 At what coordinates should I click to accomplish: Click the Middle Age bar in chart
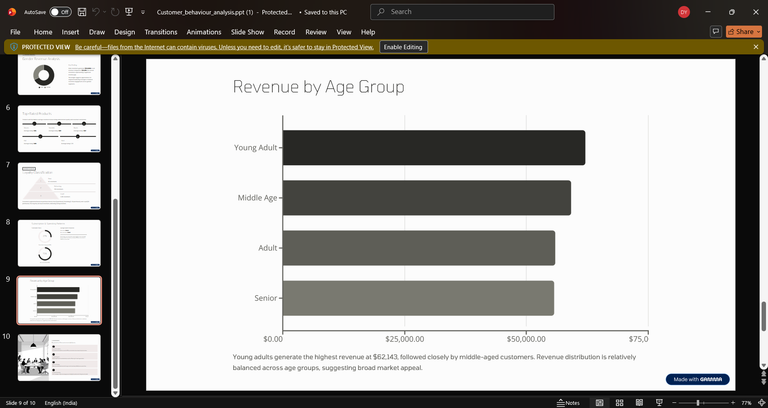tap(427, 198)
